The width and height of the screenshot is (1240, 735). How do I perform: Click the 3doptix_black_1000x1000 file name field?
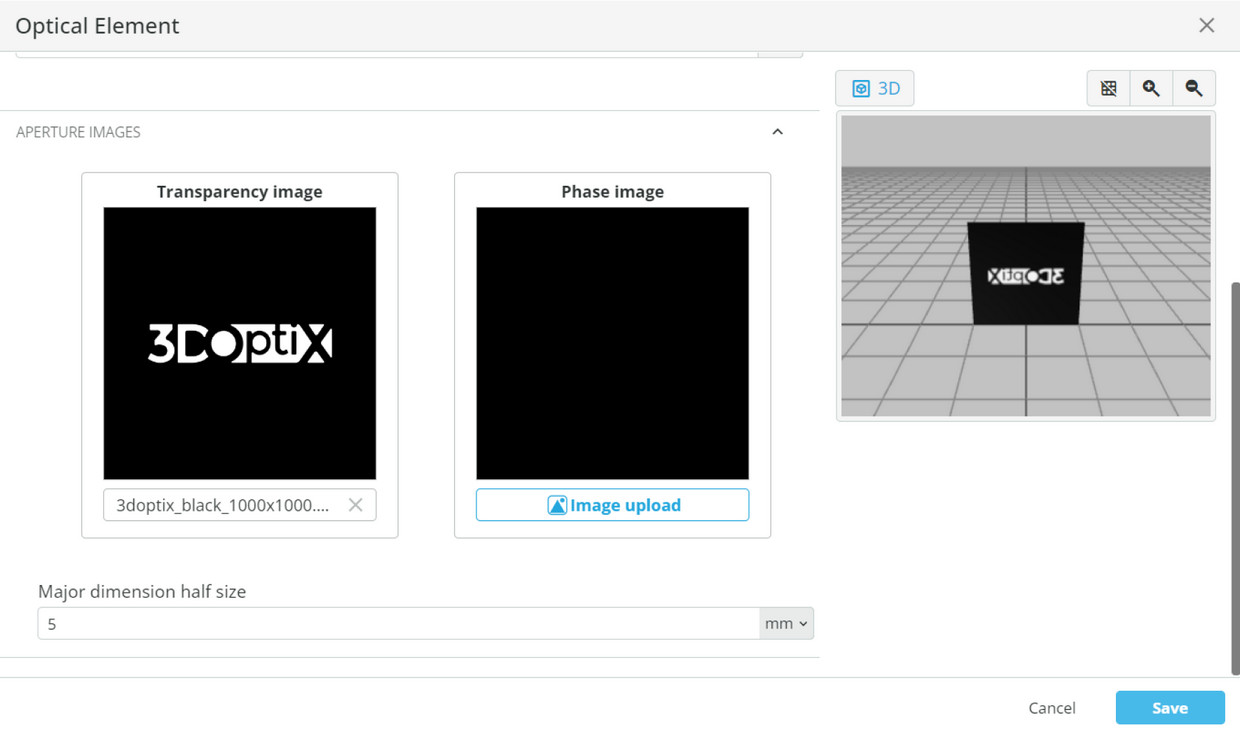click(240, 505)
